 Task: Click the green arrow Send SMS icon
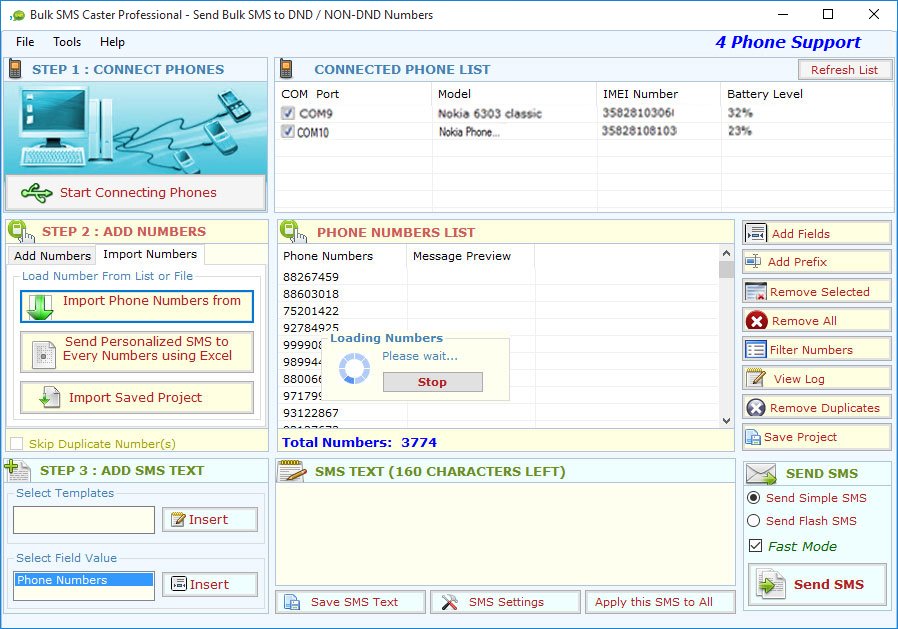tap(771, 585)
